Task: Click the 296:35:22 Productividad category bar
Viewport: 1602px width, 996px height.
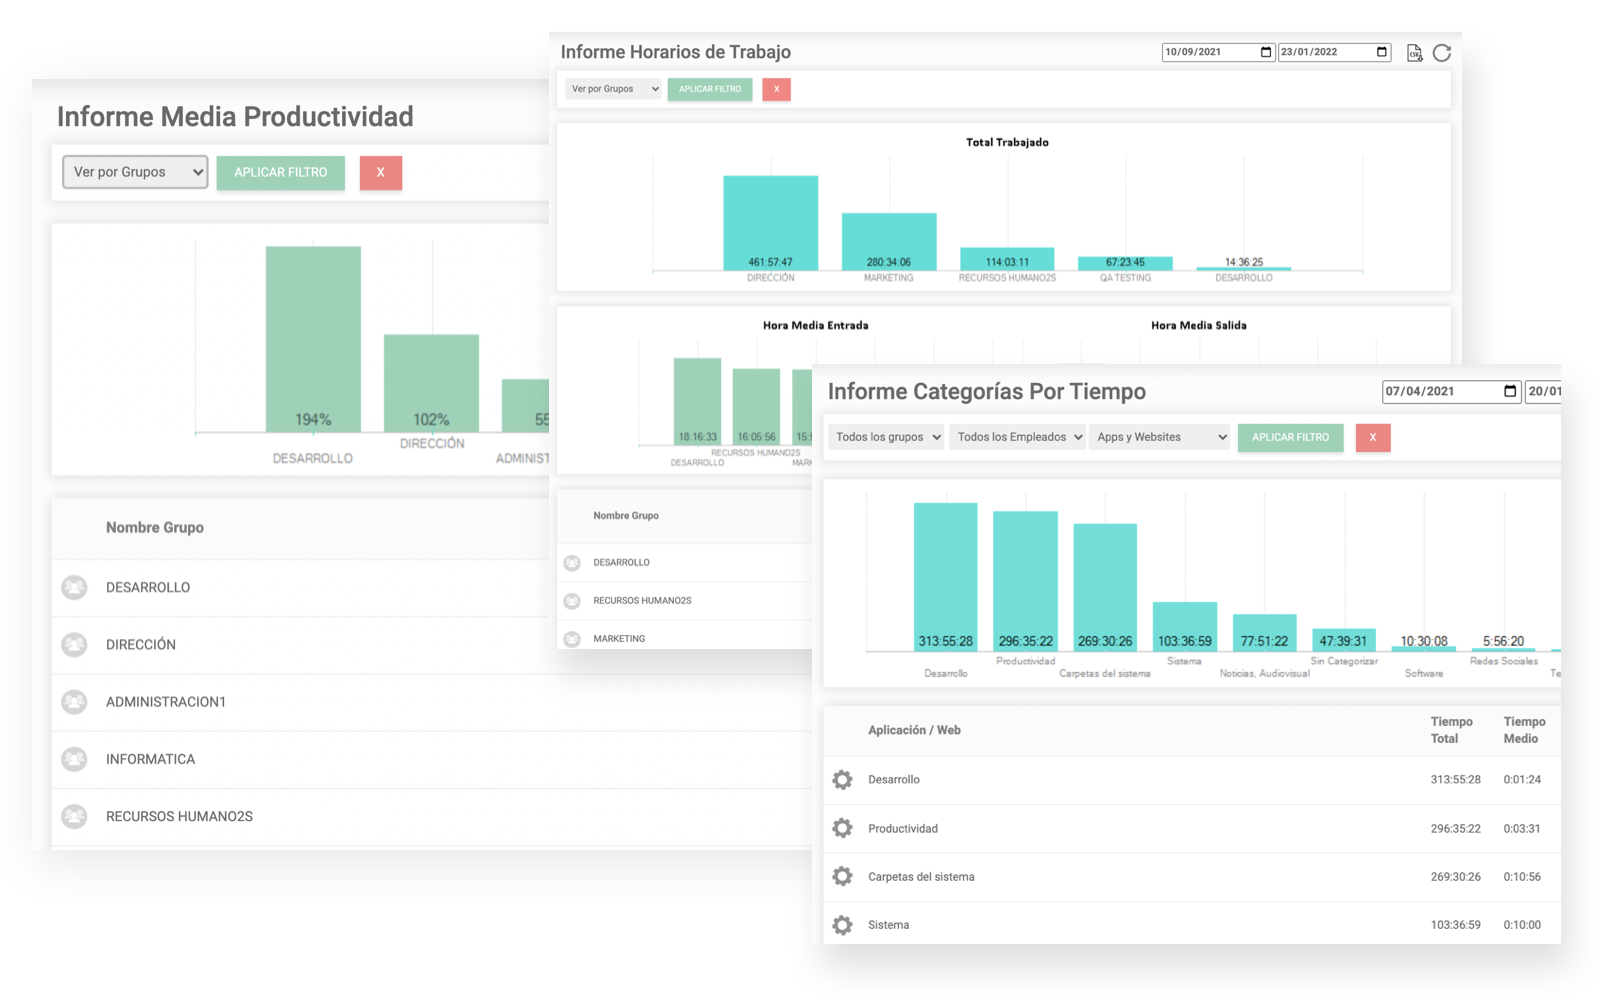Action: 1025,581
